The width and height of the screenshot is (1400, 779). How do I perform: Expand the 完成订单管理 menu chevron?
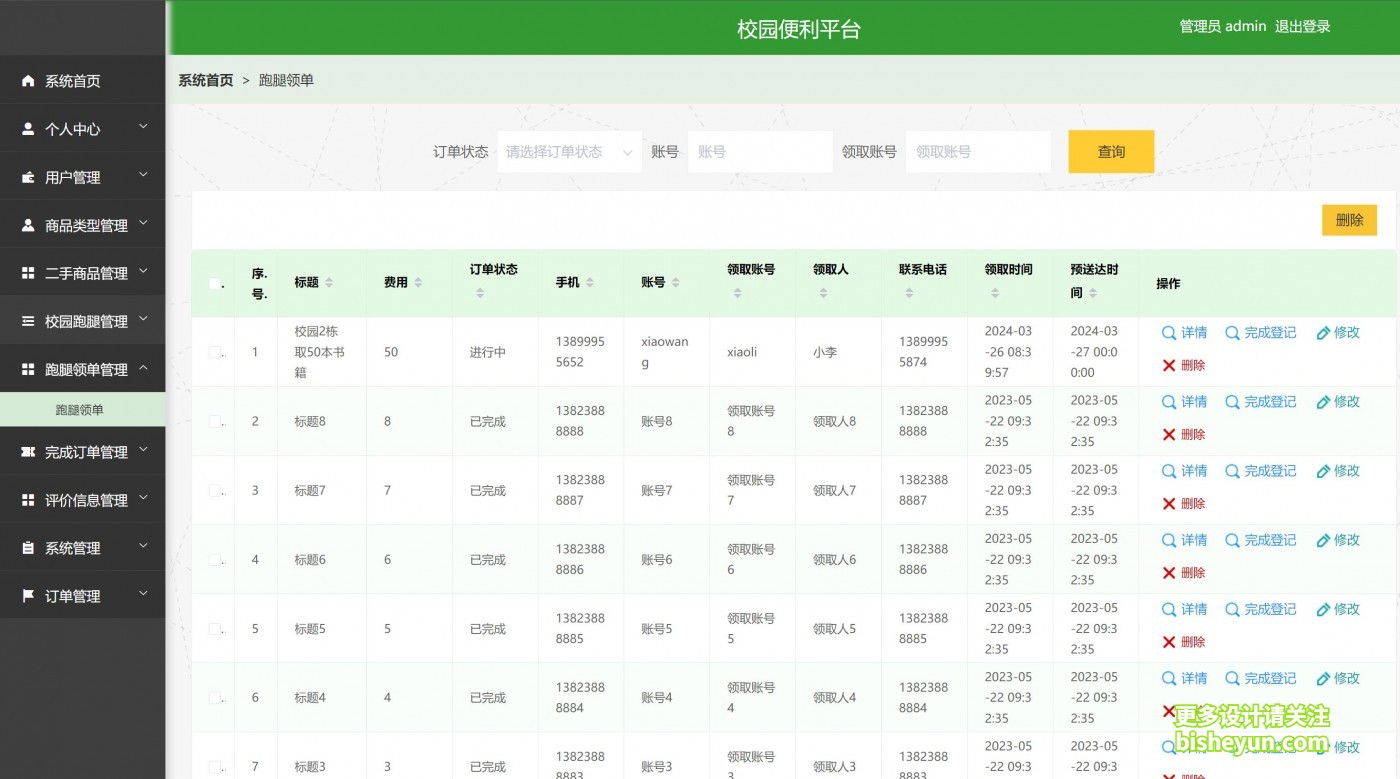tap(143, 450)
